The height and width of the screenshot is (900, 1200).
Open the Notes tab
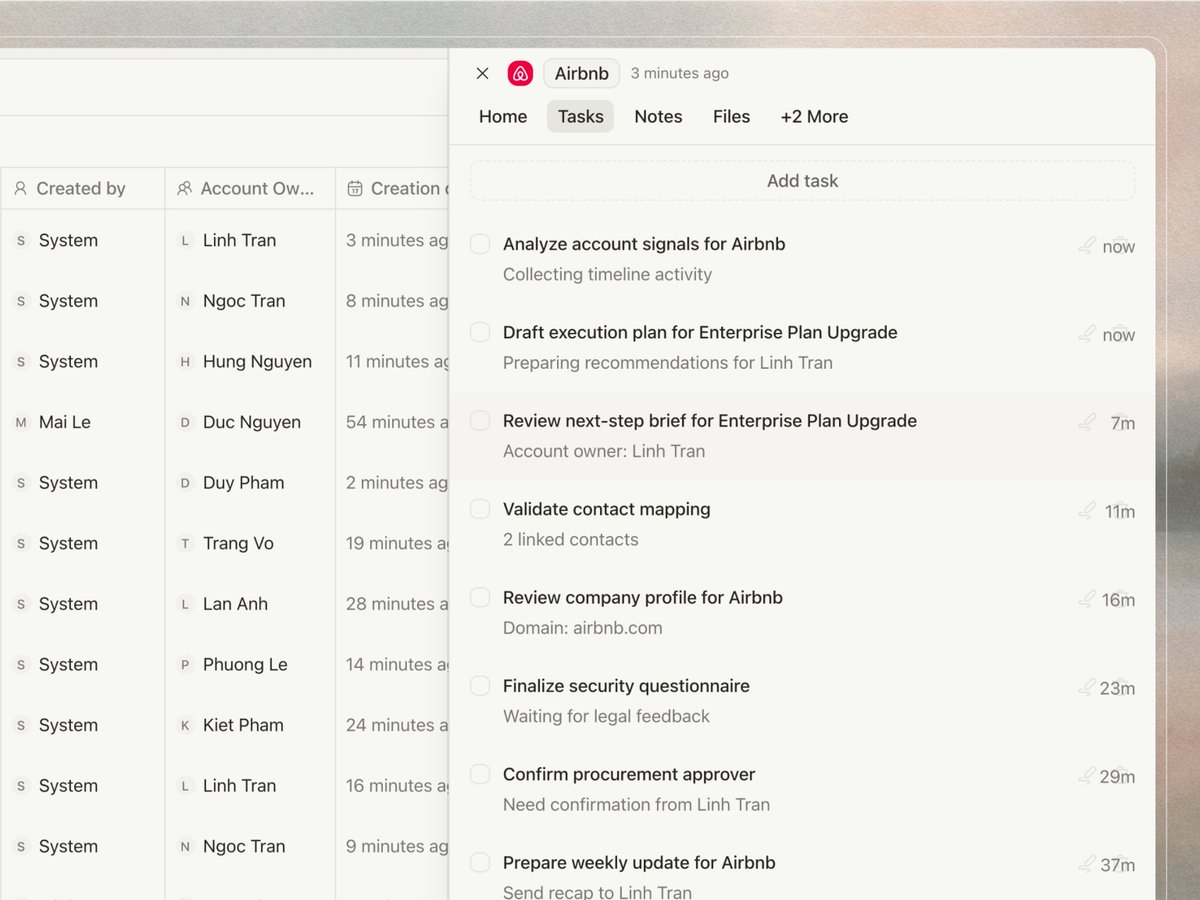(x=658, y=116)
